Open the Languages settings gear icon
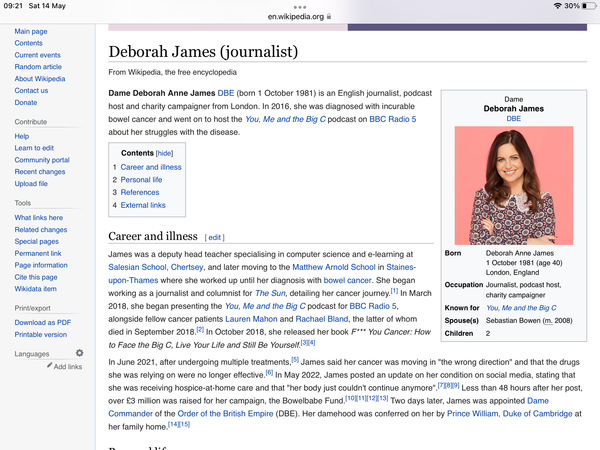Viewport: 600px width, 450px height. [x=80, y=353]
